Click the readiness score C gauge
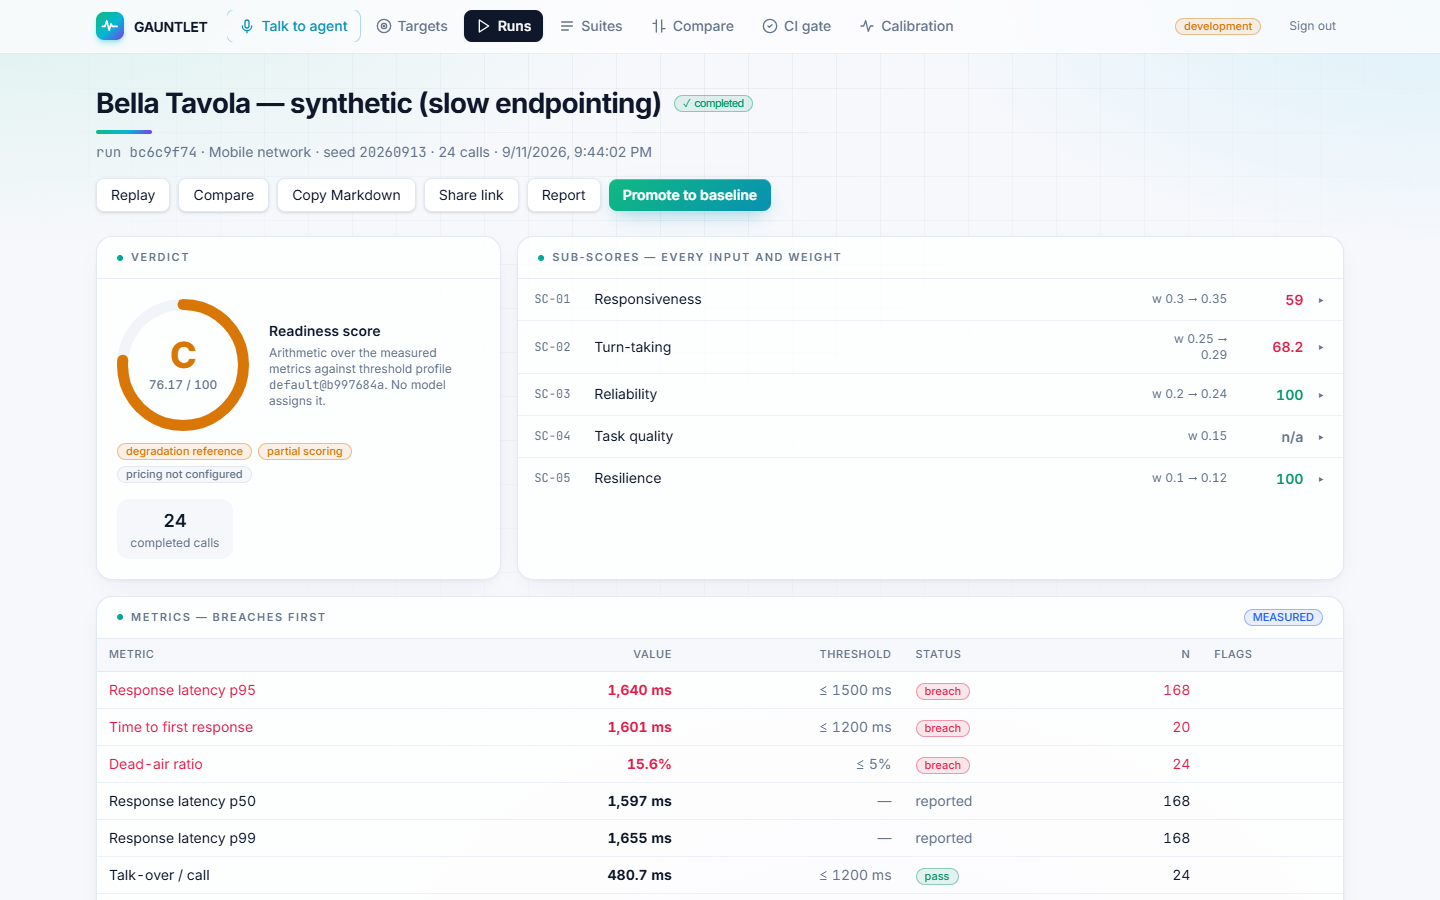 [183, 365]
